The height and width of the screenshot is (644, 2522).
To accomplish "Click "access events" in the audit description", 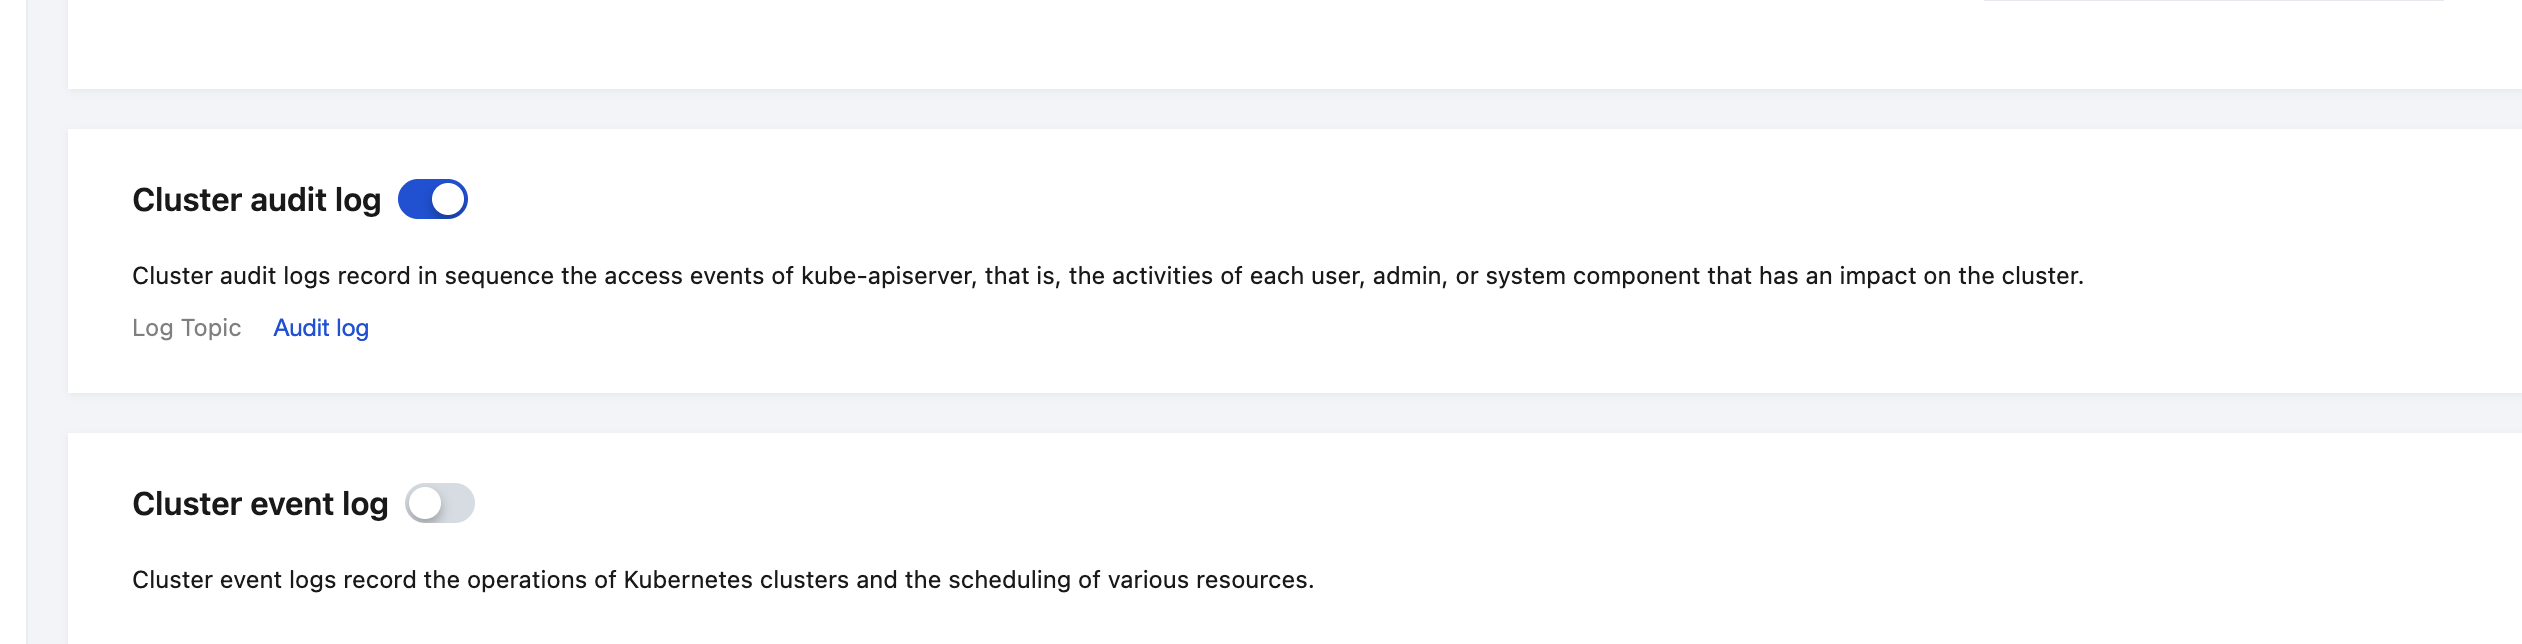I will 683,276.
